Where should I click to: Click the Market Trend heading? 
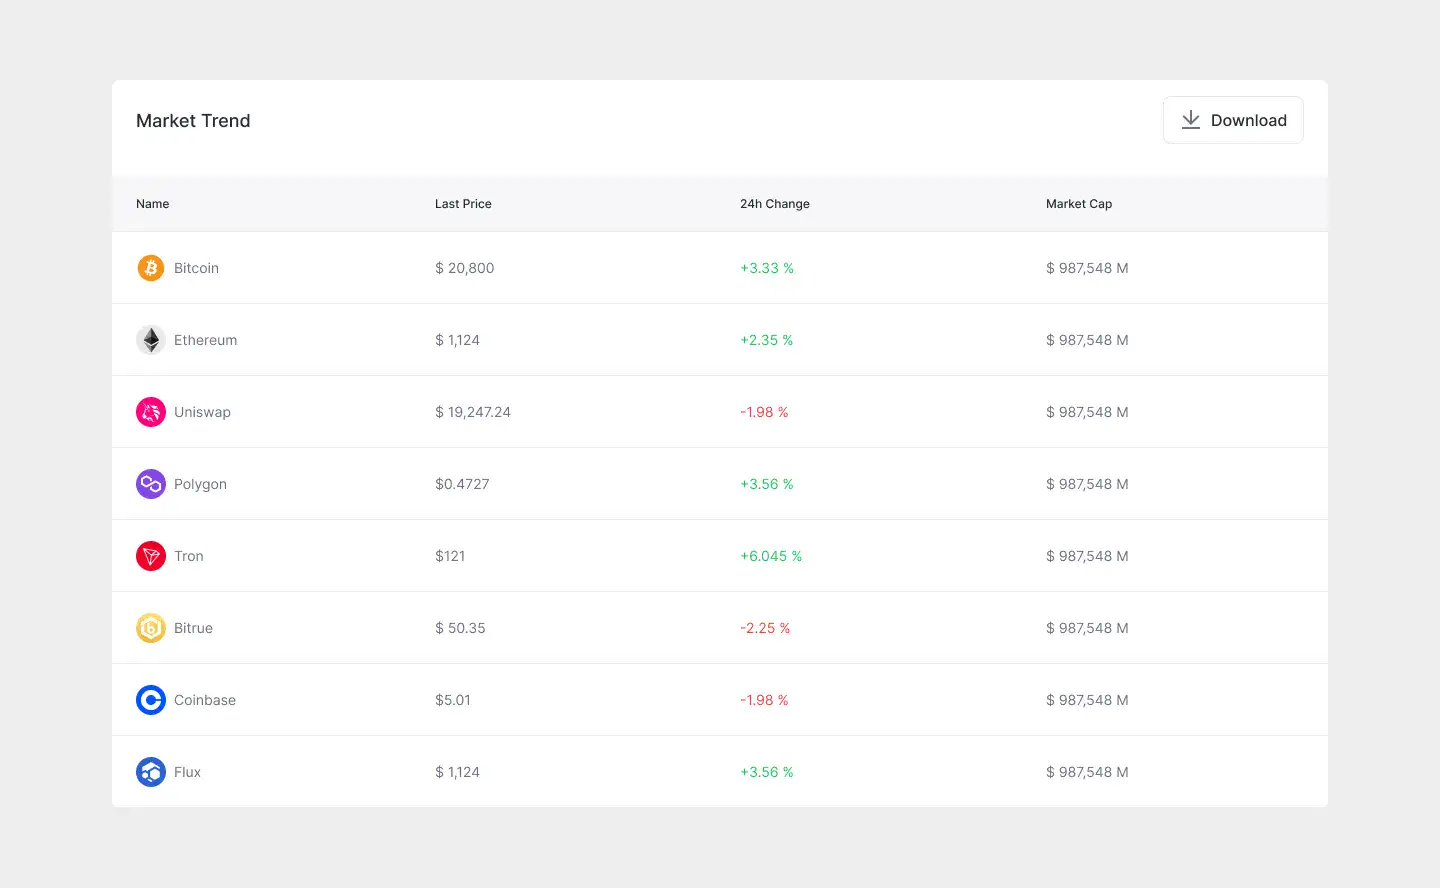(x=193, y=121)
